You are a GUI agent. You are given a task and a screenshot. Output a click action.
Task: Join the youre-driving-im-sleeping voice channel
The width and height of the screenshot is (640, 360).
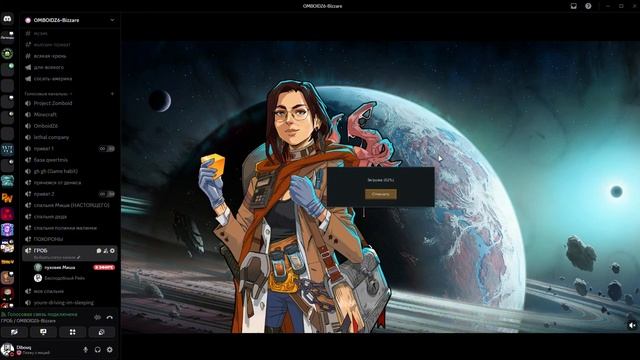click(x=70, y=302)
